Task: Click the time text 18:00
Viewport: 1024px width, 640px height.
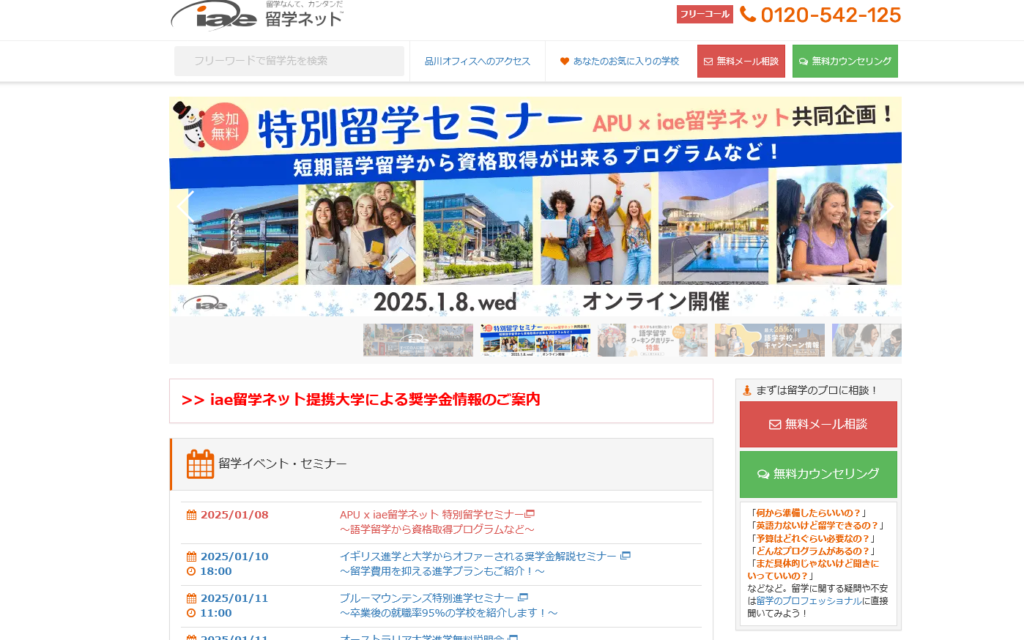Action: tap(216, 571)
